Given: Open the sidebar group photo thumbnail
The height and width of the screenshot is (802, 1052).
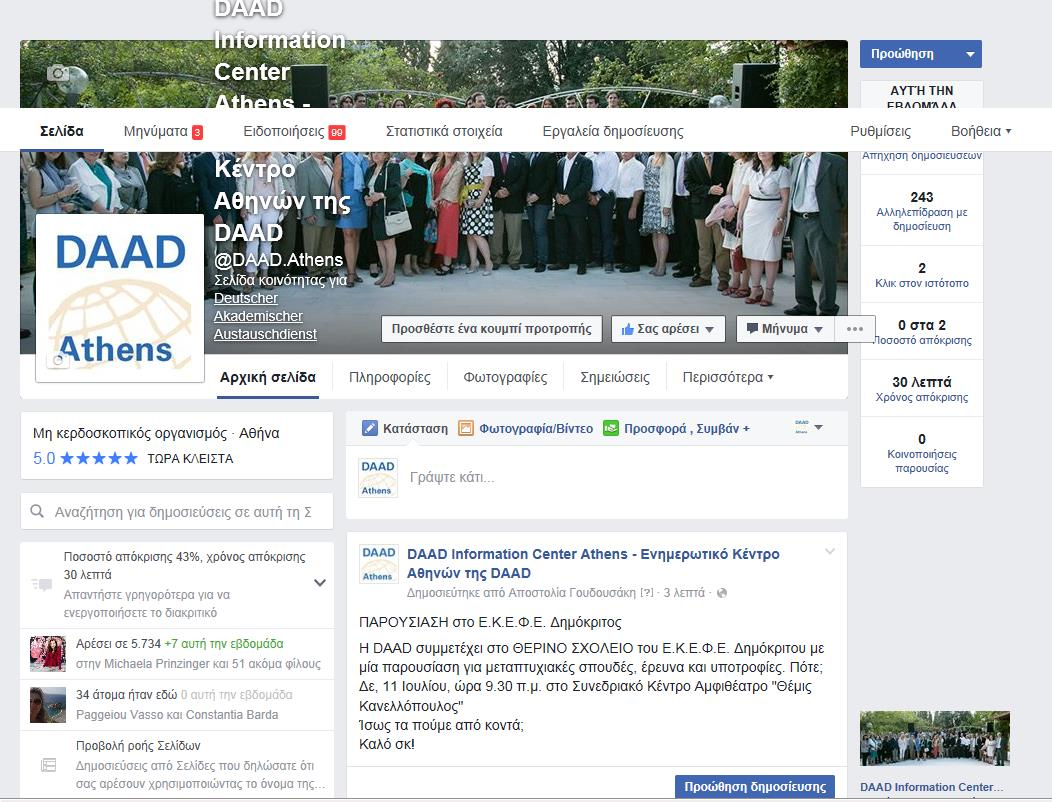Looking at the screenshot, I should click(x=935, y=739).
